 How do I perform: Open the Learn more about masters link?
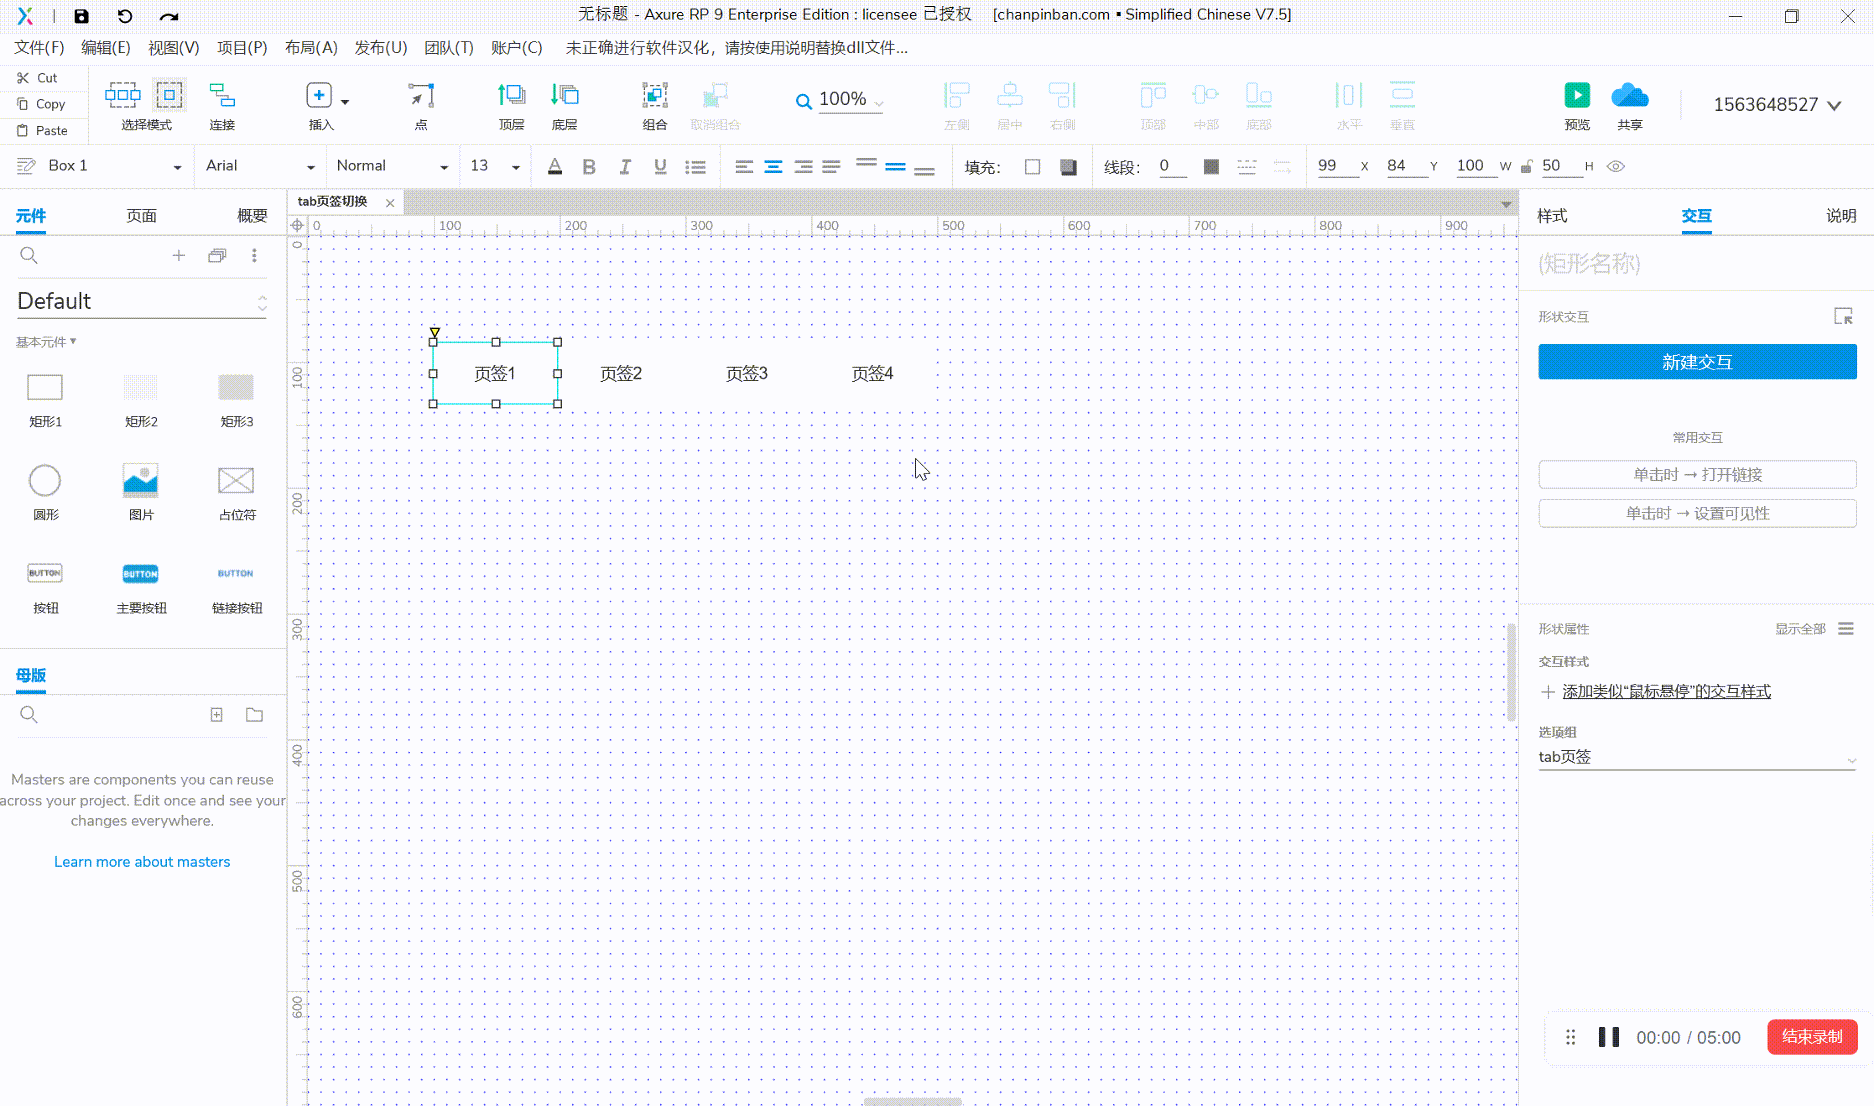pos(142,862)
